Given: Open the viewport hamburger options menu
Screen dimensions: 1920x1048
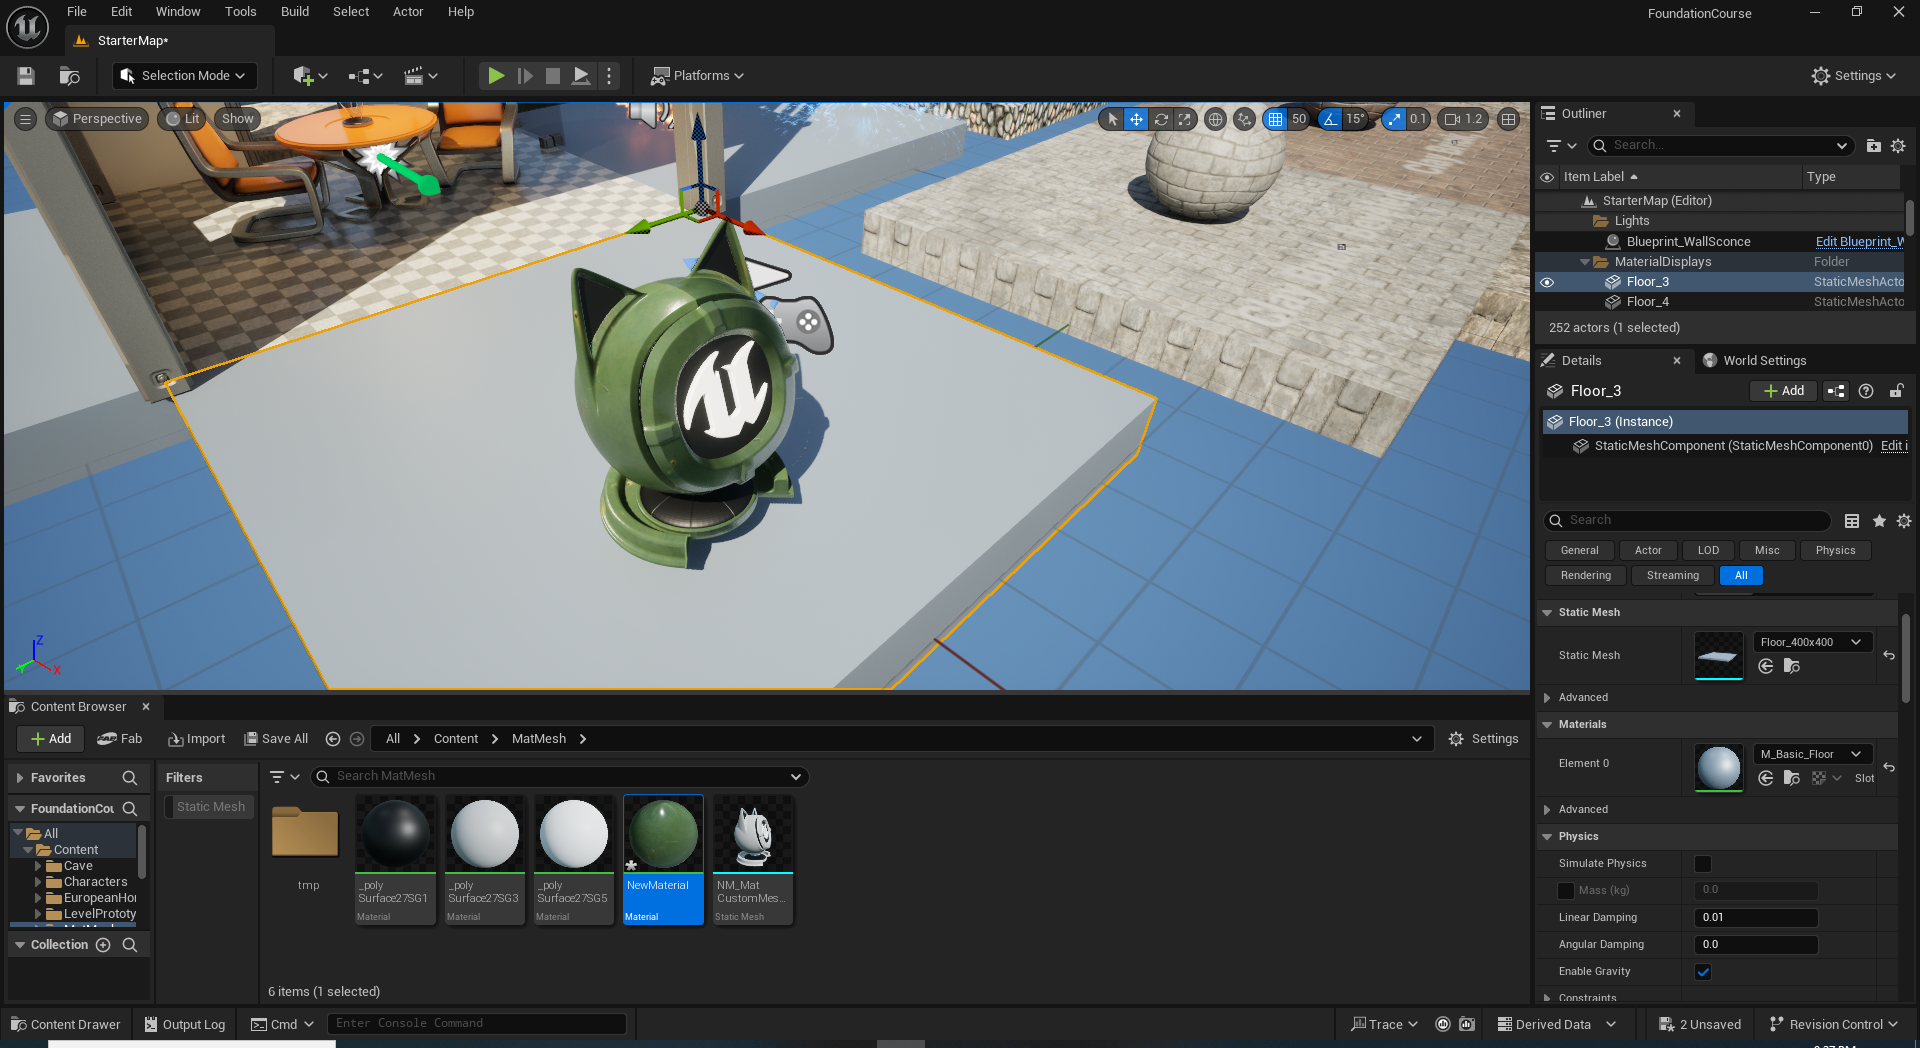Looking at the screenshot, I should point(26,119).
